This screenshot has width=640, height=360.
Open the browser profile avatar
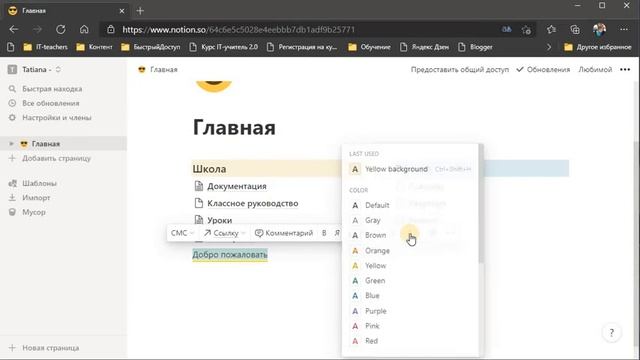599,29
